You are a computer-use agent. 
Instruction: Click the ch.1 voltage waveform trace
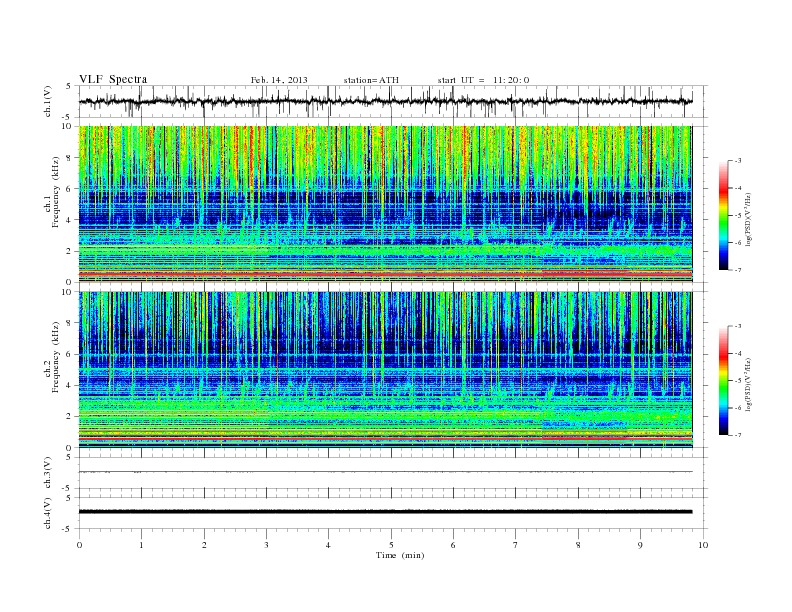coord(386,101)
